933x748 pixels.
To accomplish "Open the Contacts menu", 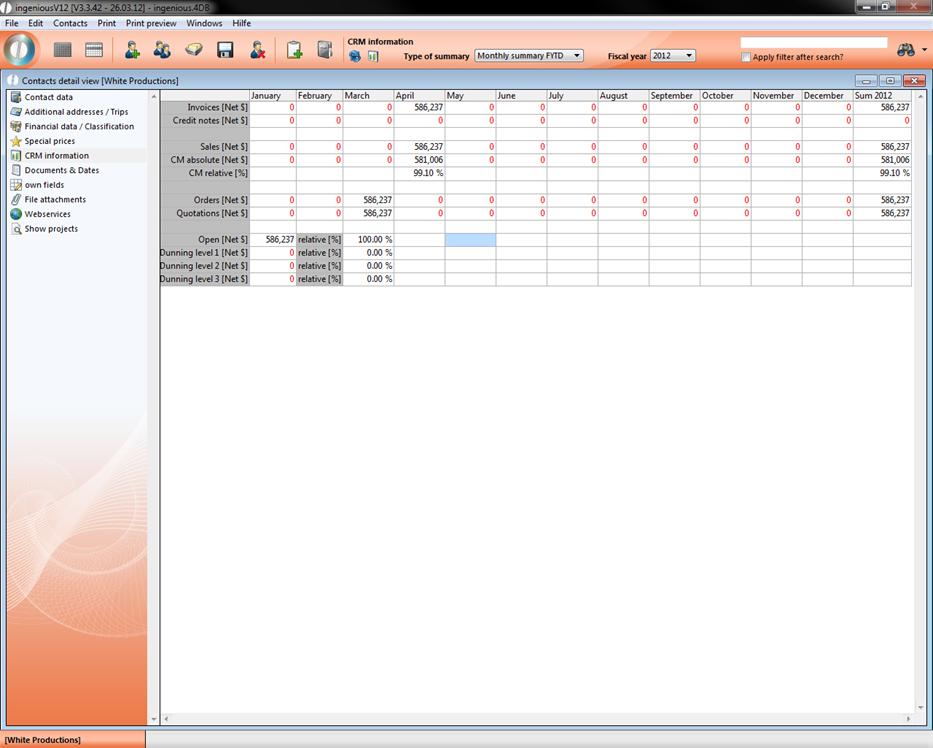I will coord(70,23).
